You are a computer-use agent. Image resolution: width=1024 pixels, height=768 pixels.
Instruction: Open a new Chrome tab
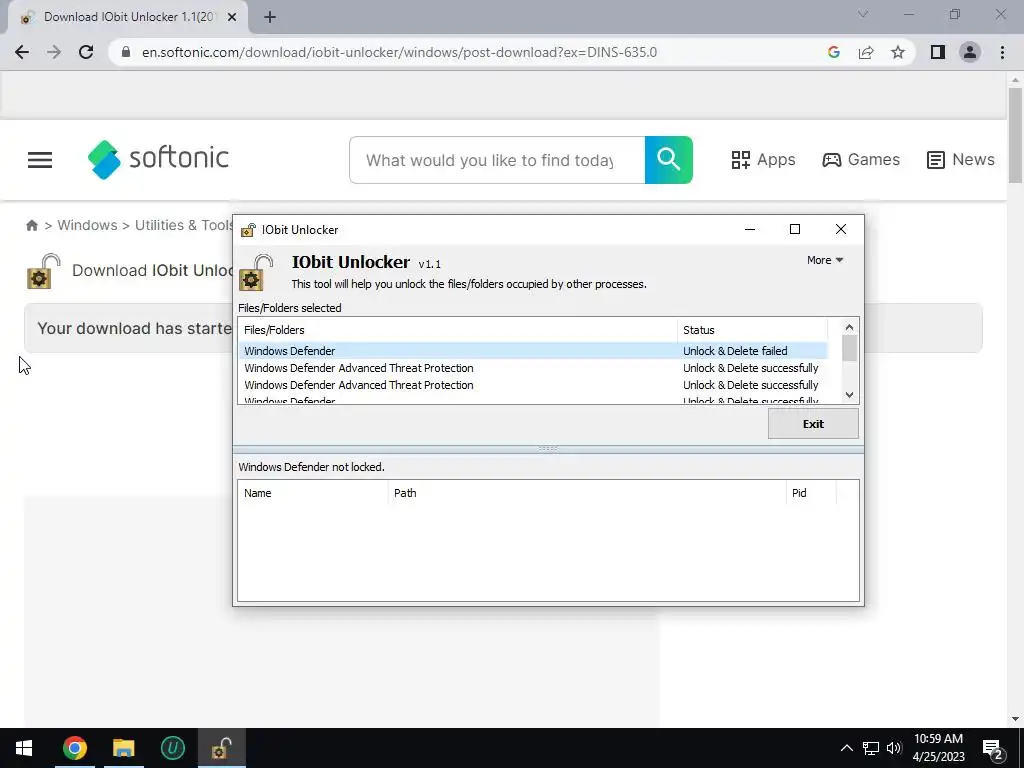(x=270, y=17)
